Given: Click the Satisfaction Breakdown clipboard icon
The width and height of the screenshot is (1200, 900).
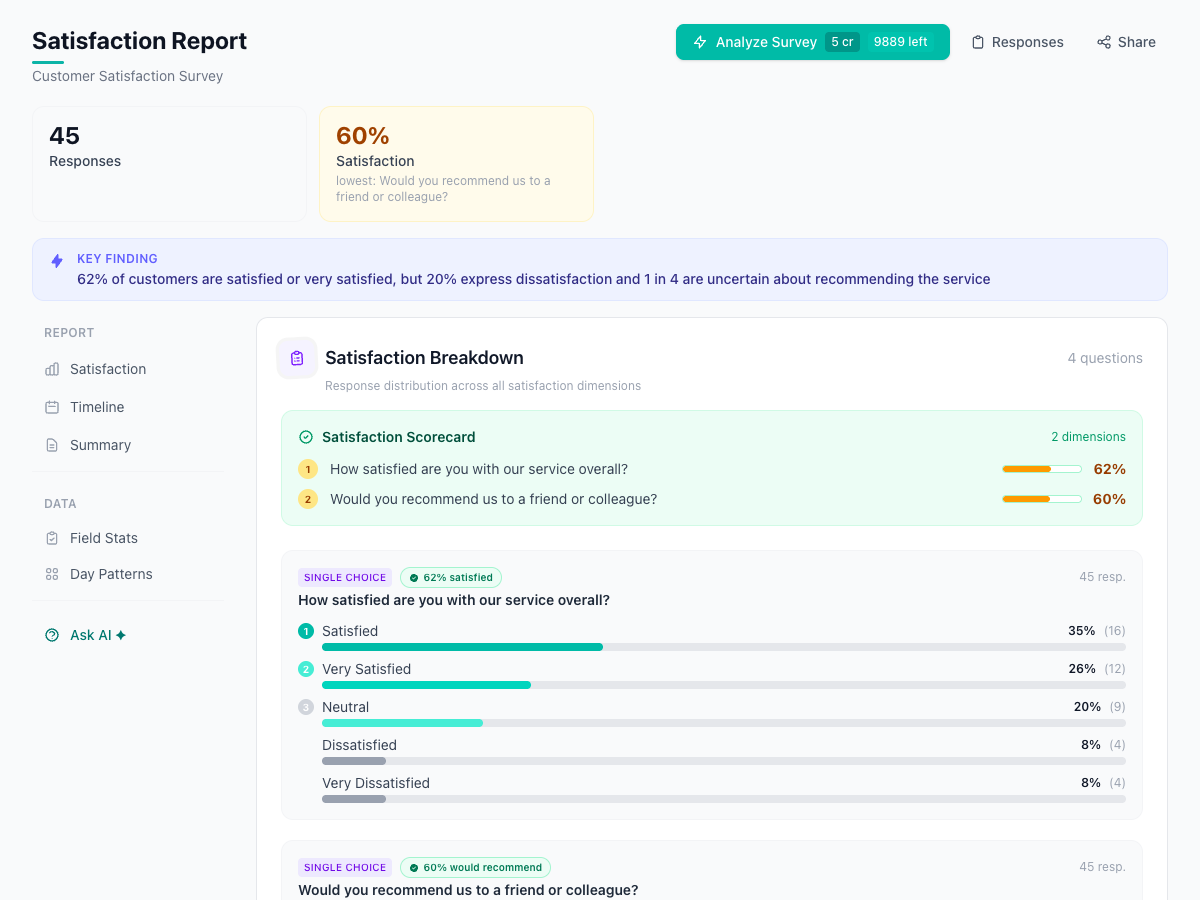Looking at the screenshot, I should tap(297, 358).
